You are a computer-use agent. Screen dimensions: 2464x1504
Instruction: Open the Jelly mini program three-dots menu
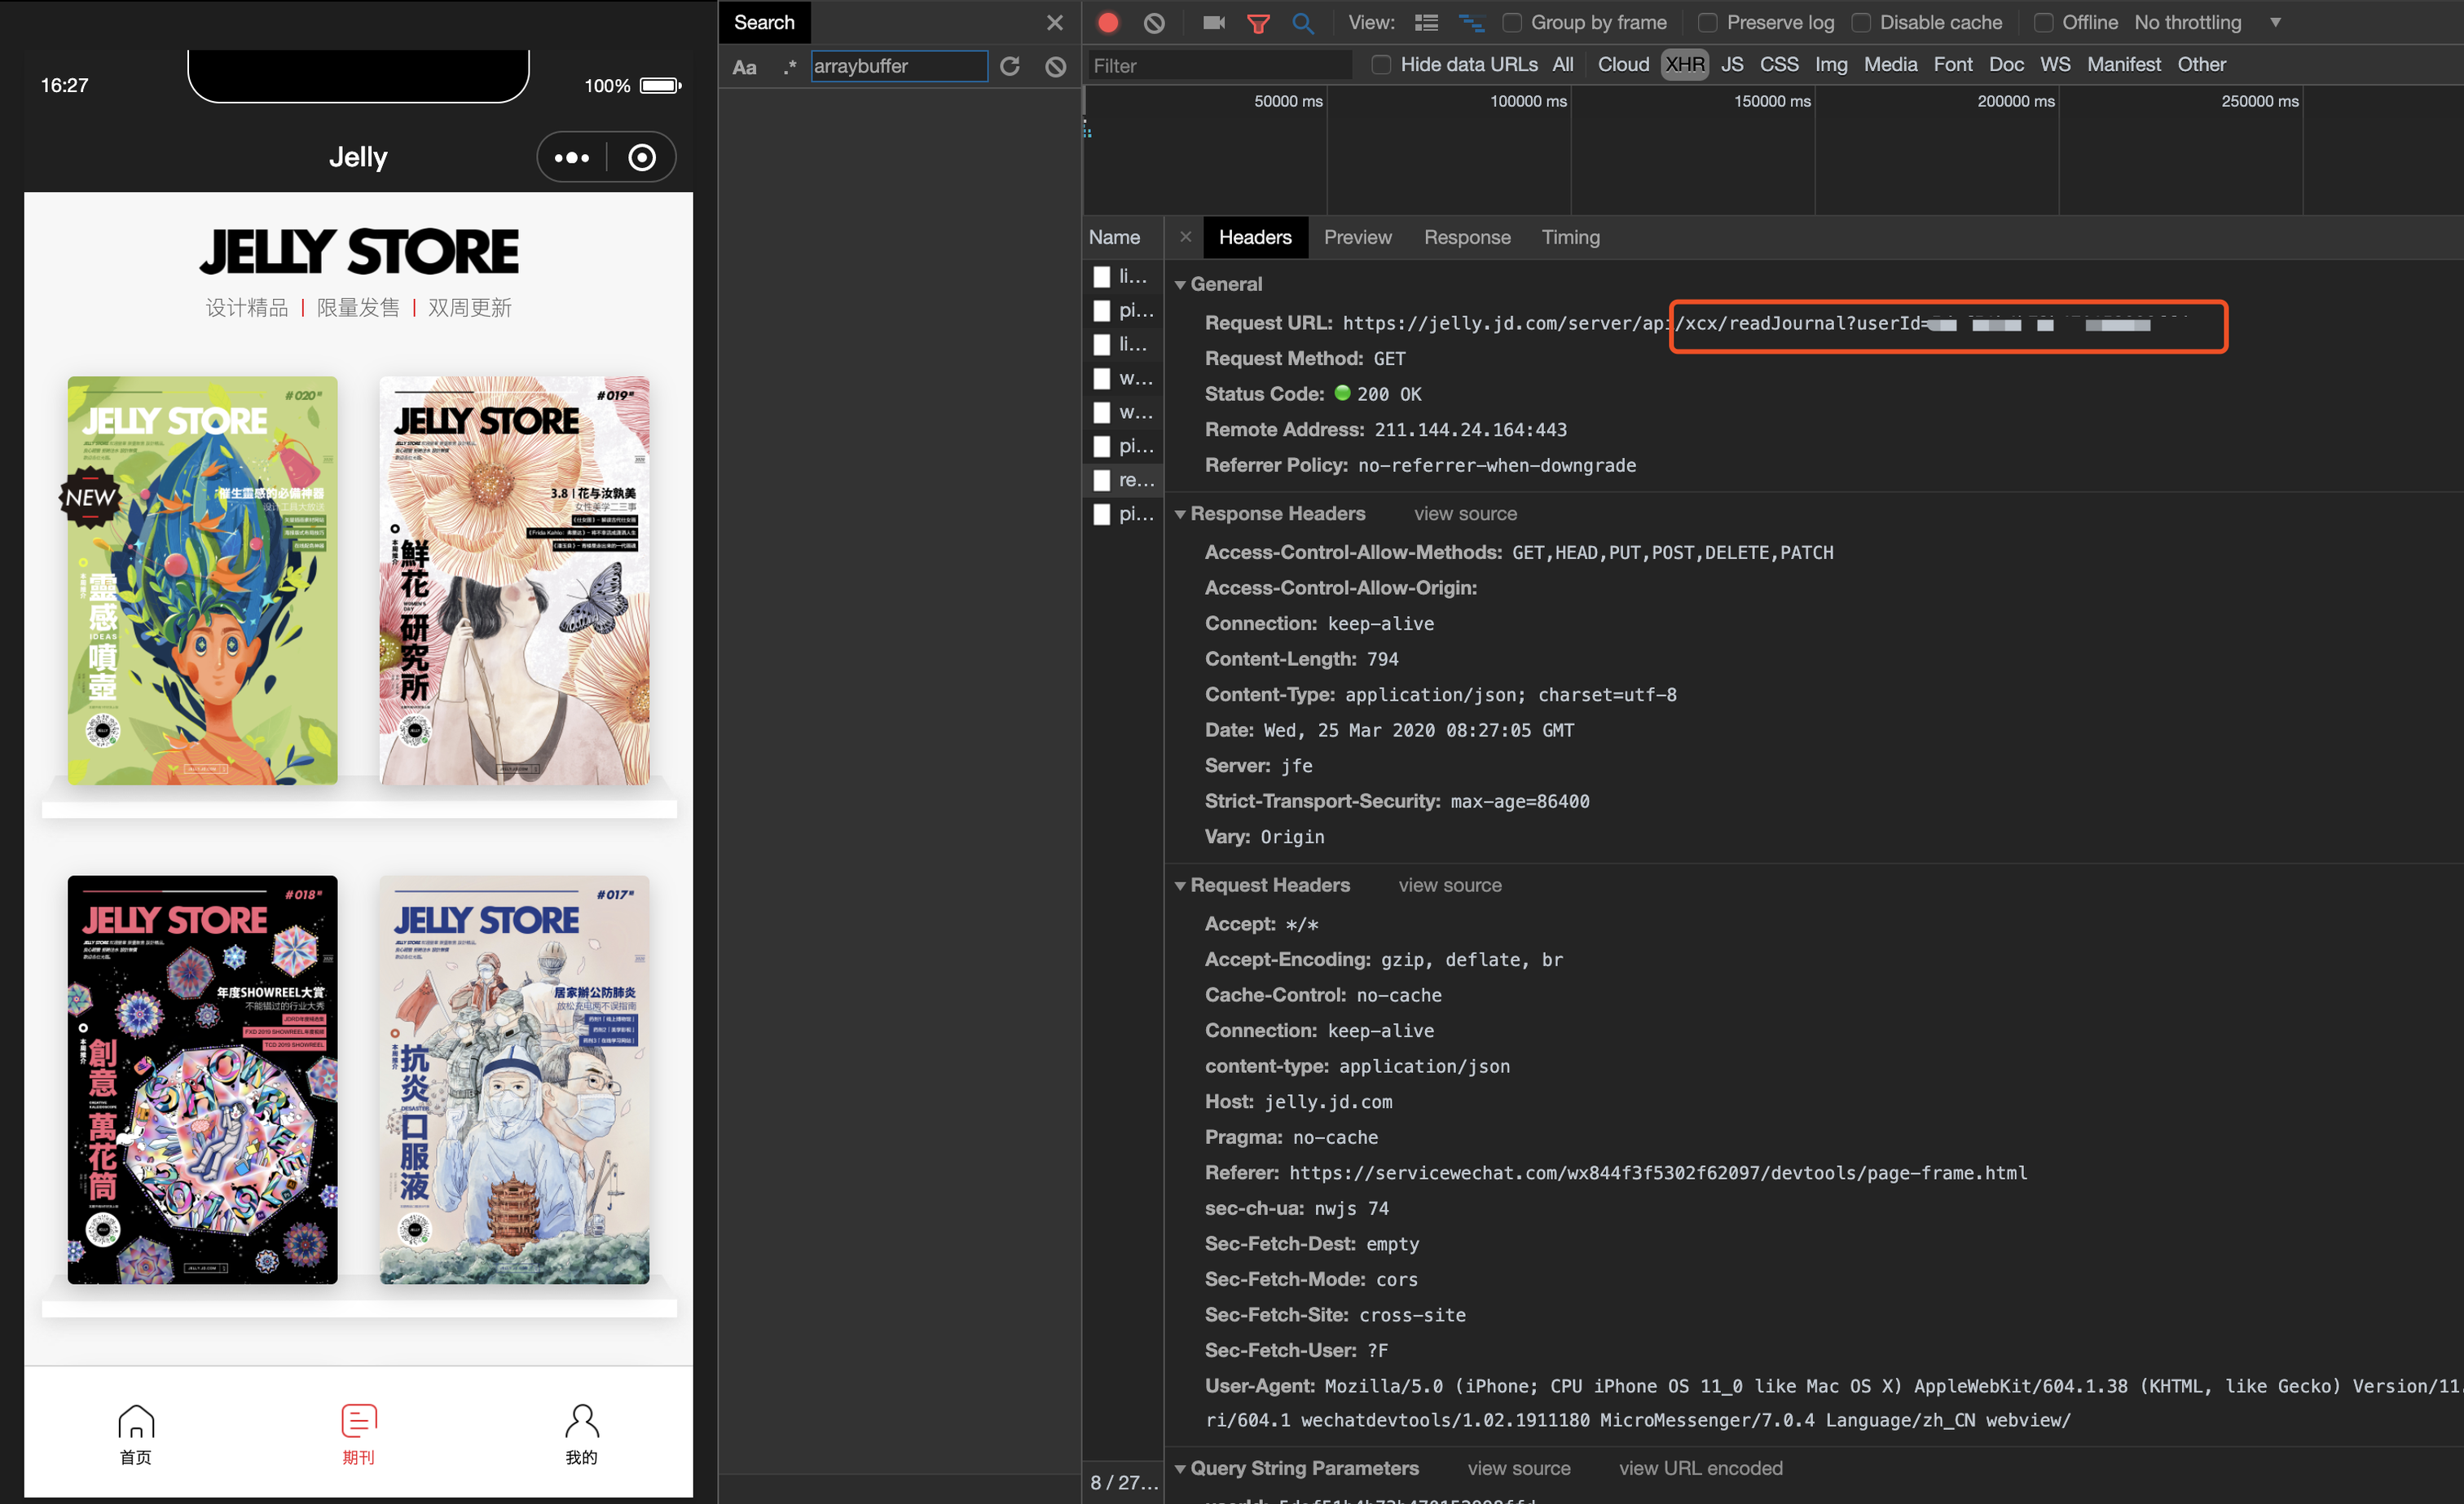572,157
